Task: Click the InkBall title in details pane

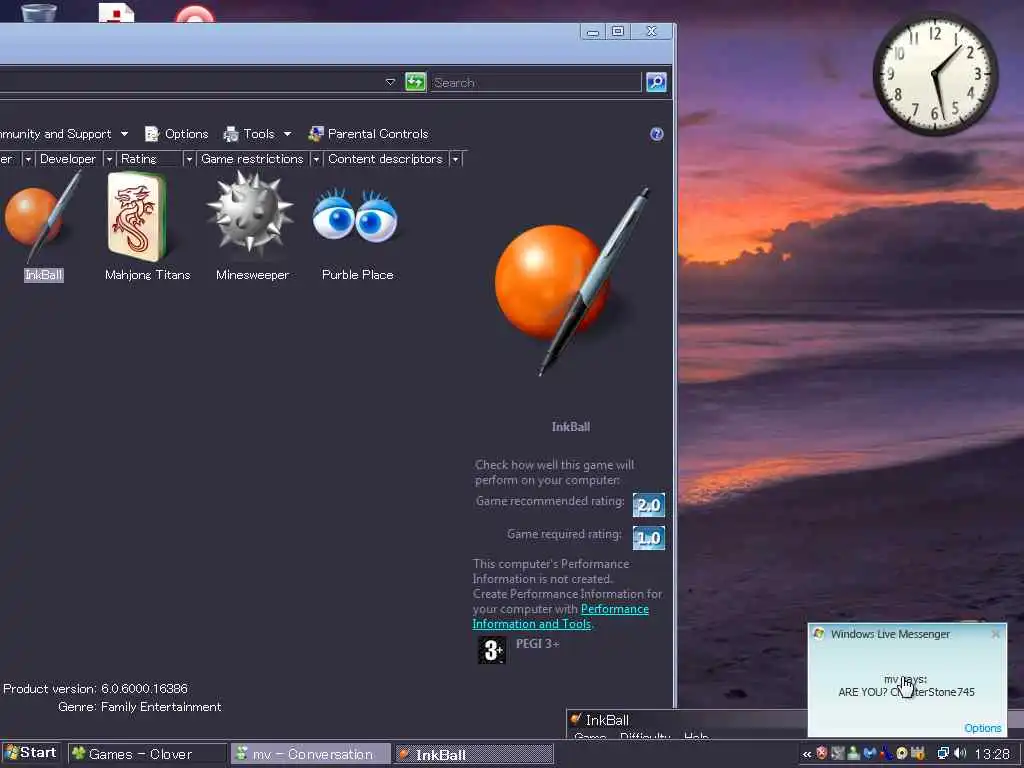Action: [571, 426]
